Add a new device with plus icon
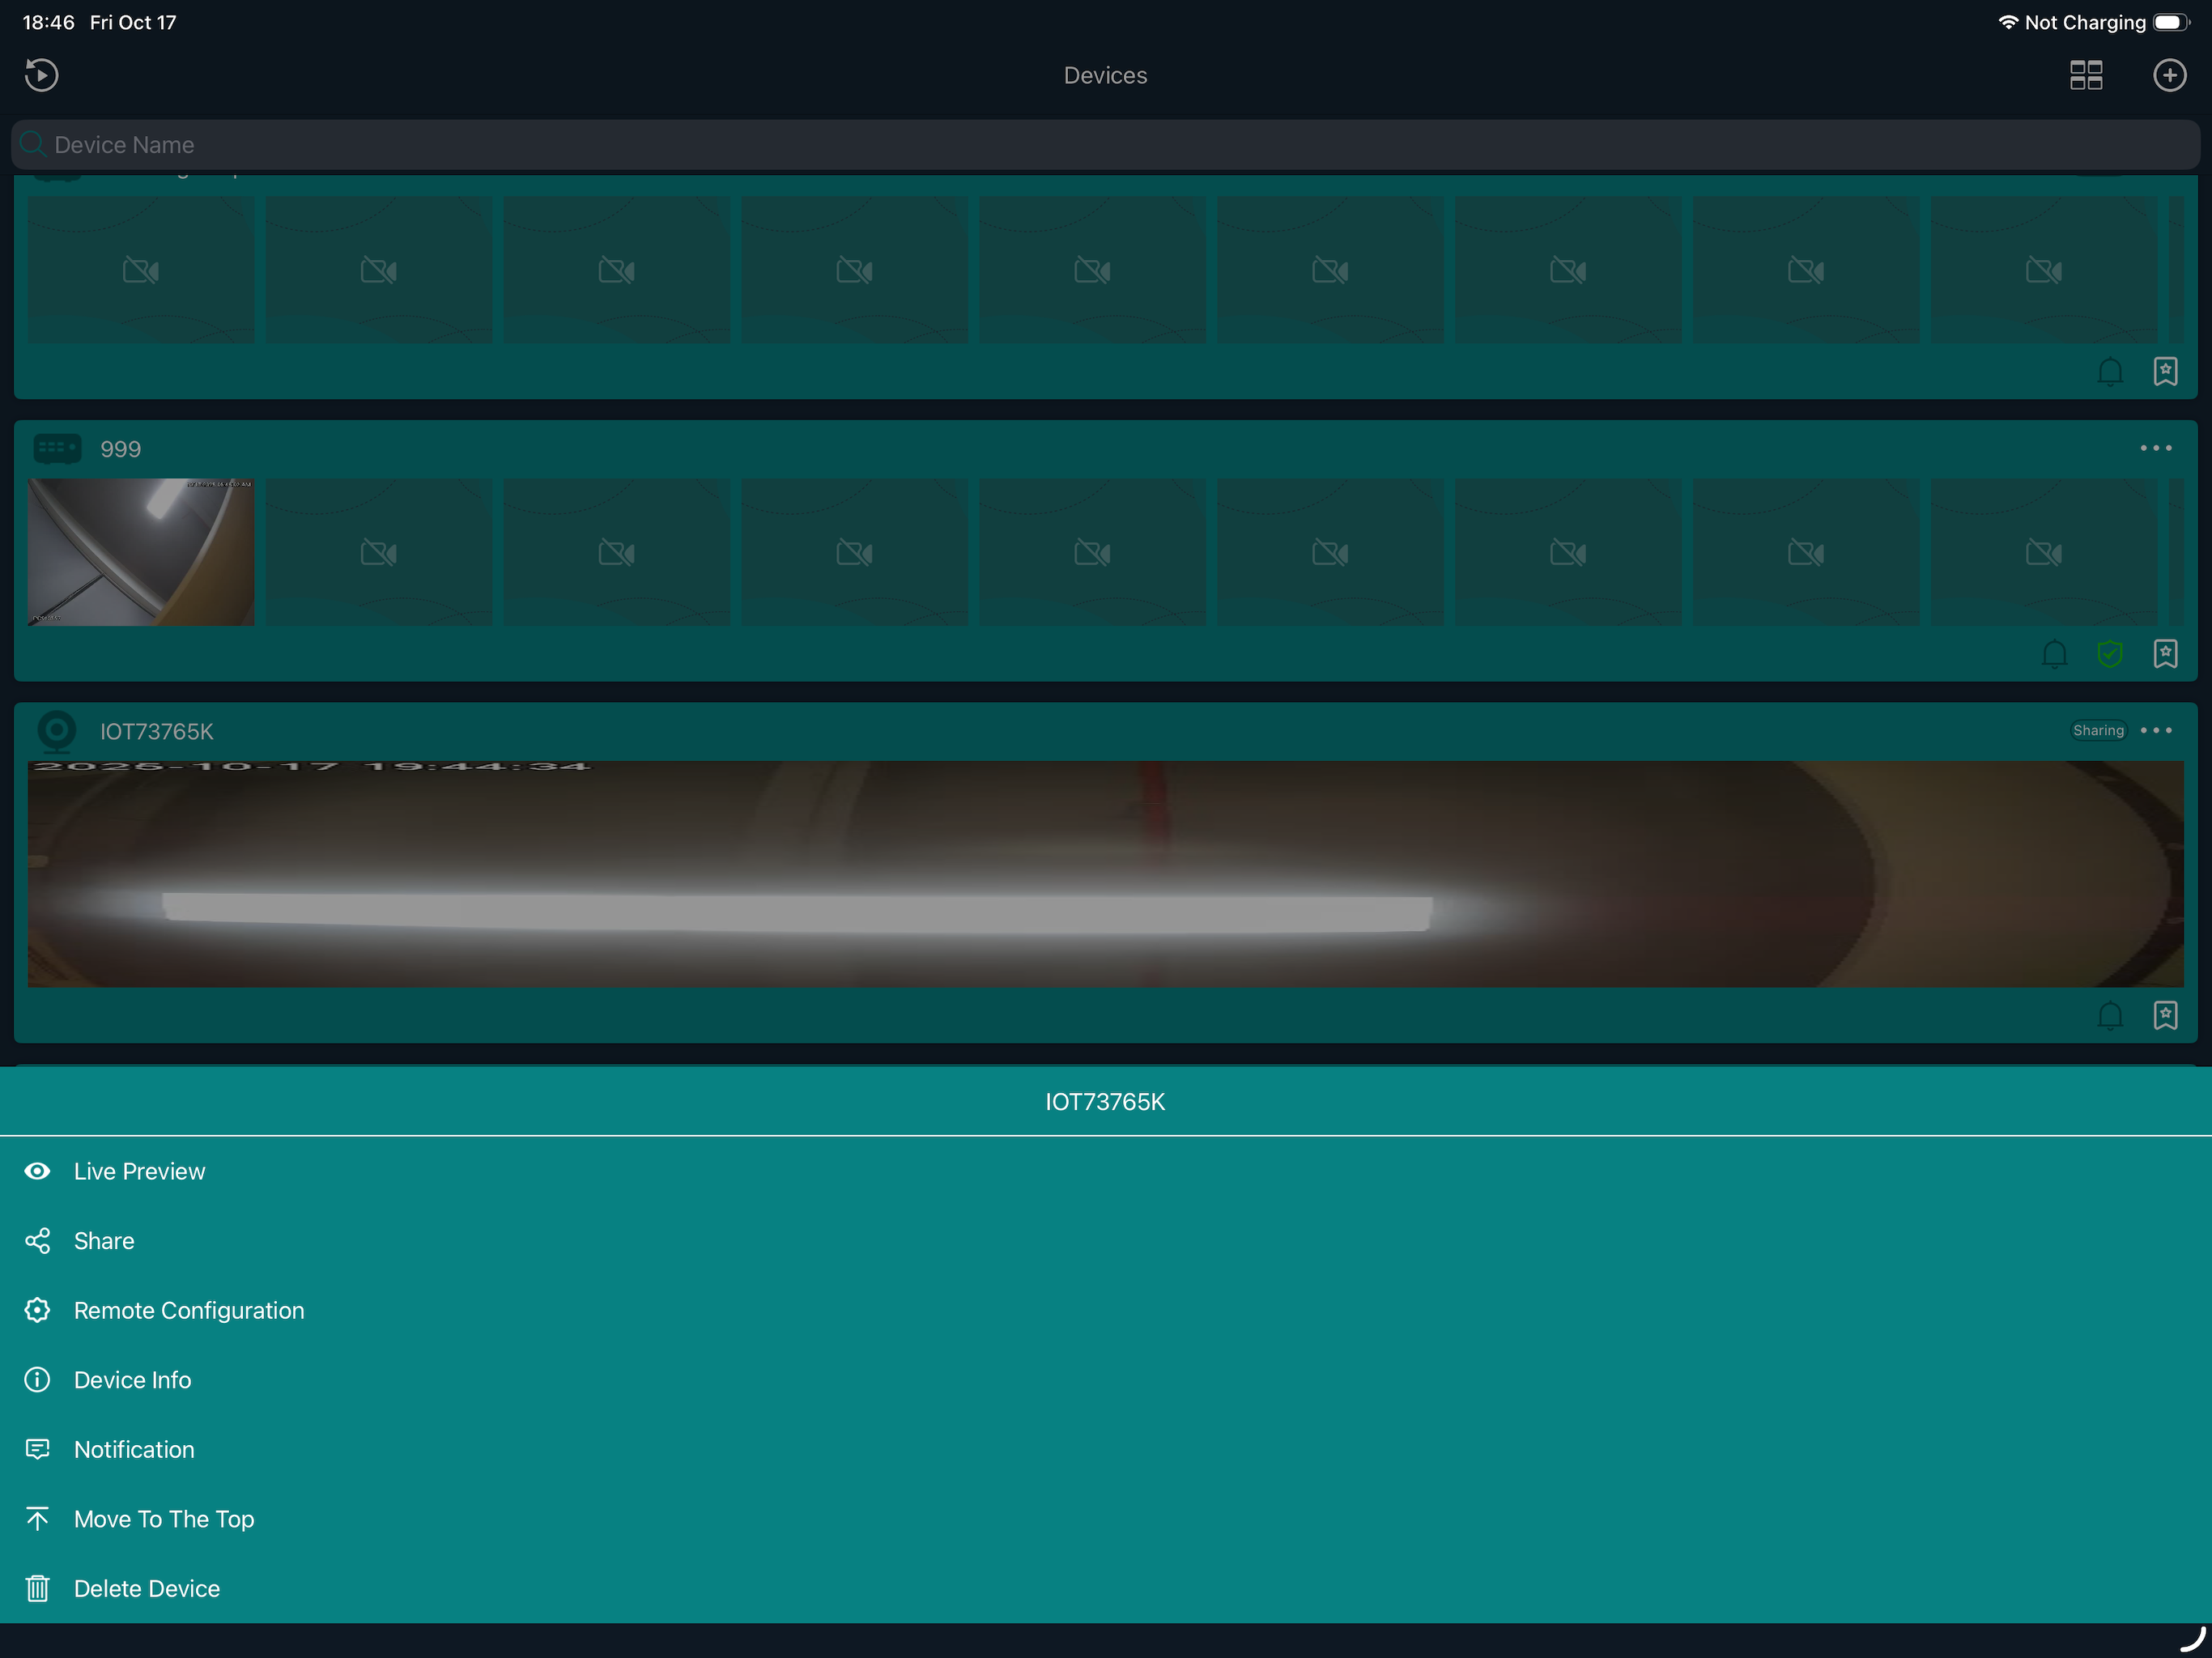2212x1658 pixels. click(x=2169, y=75)
